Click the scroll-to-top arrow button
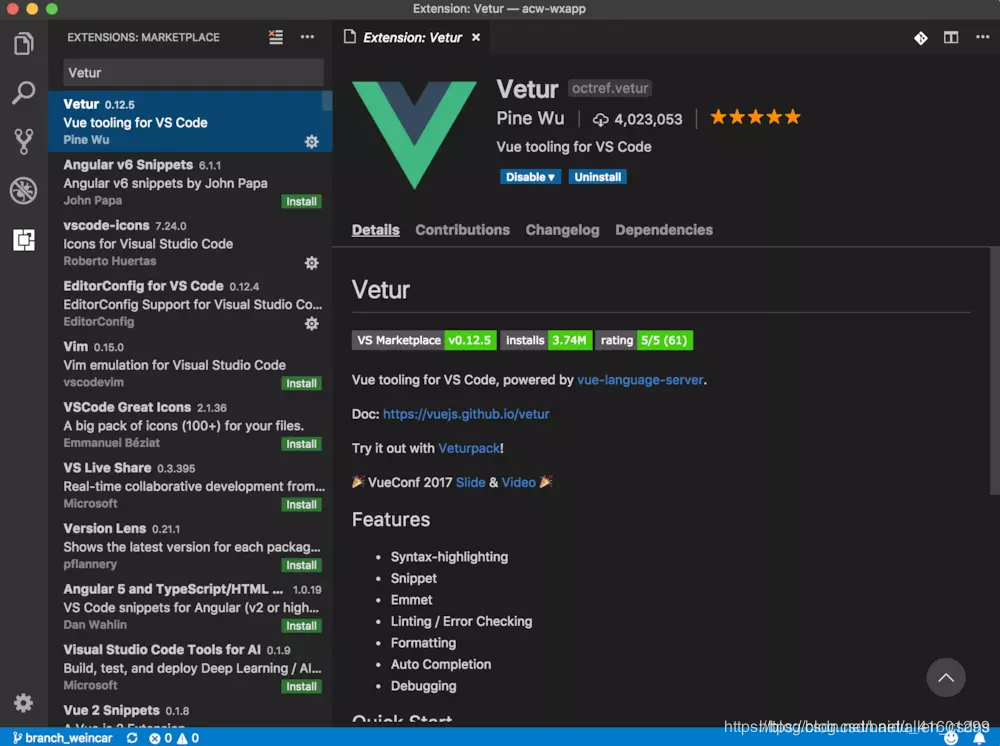Screen dimensions: 1000x746 point(945,677)
